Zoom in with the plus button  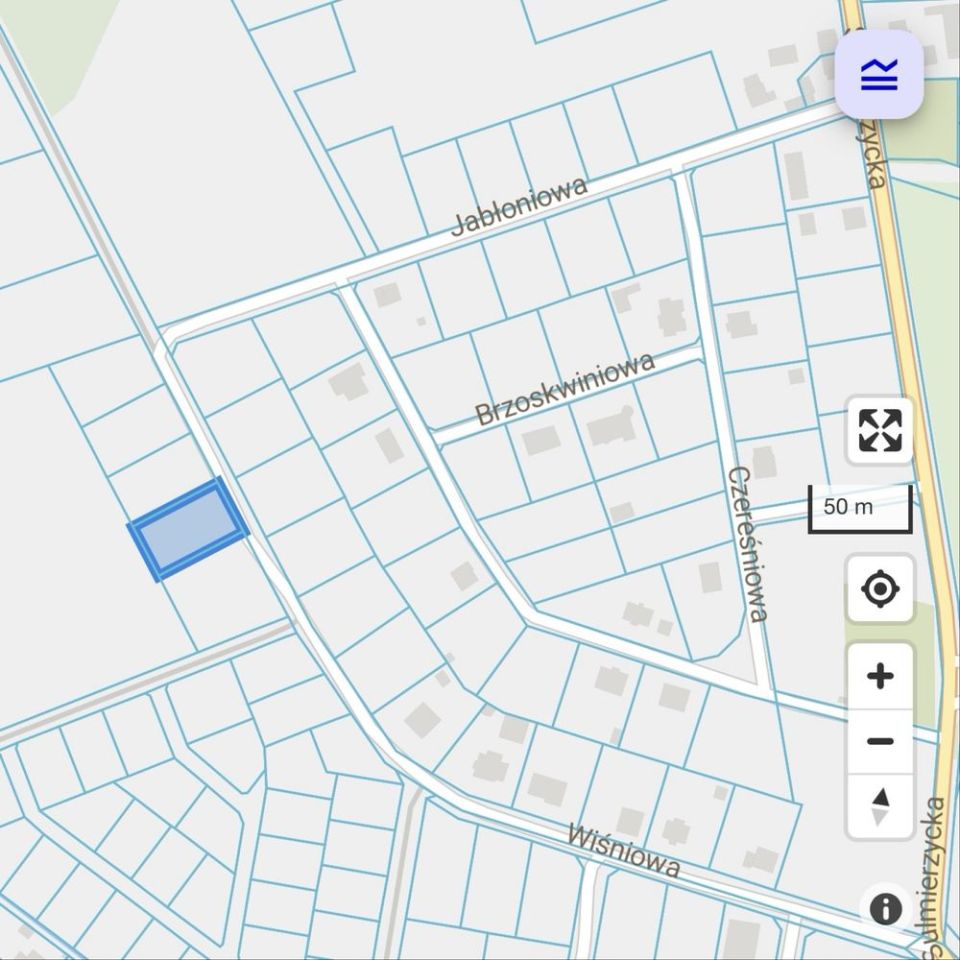(880, 677)
